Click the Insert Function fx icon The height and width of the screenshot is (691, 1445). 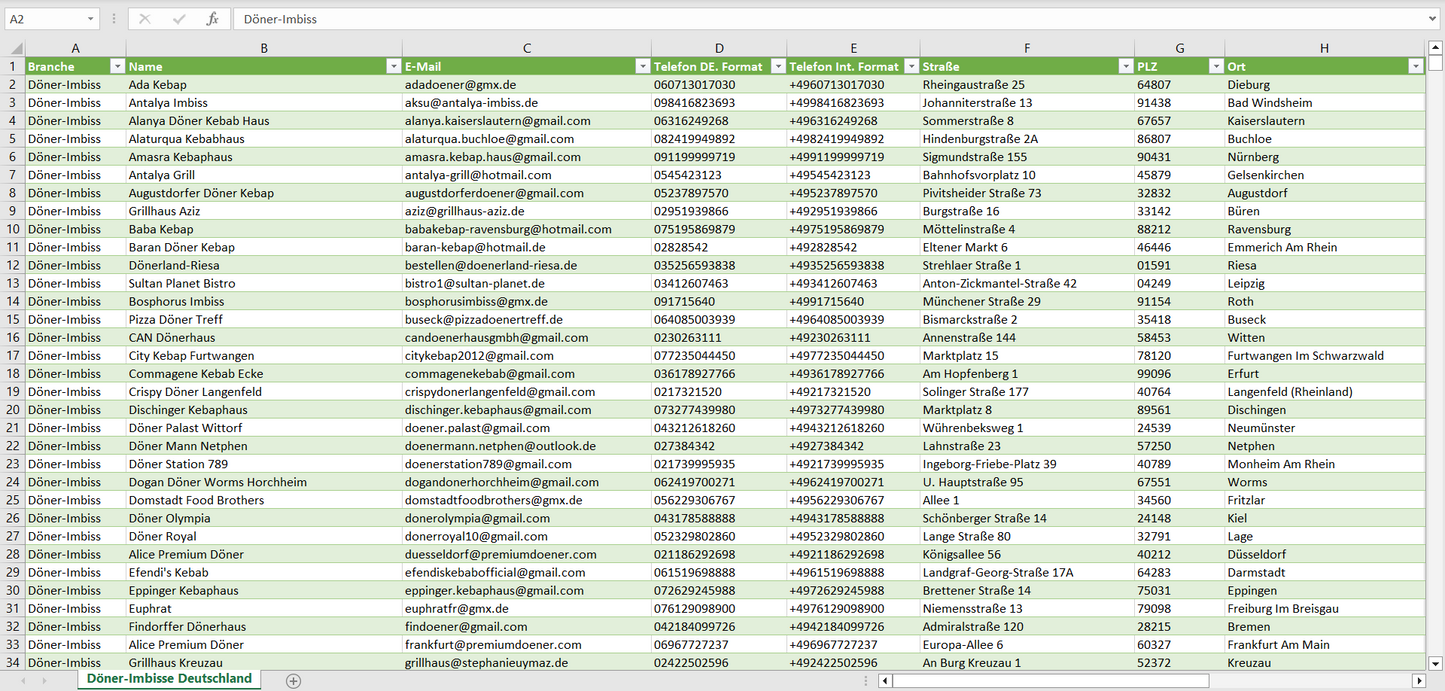click(x=212, y=19)
